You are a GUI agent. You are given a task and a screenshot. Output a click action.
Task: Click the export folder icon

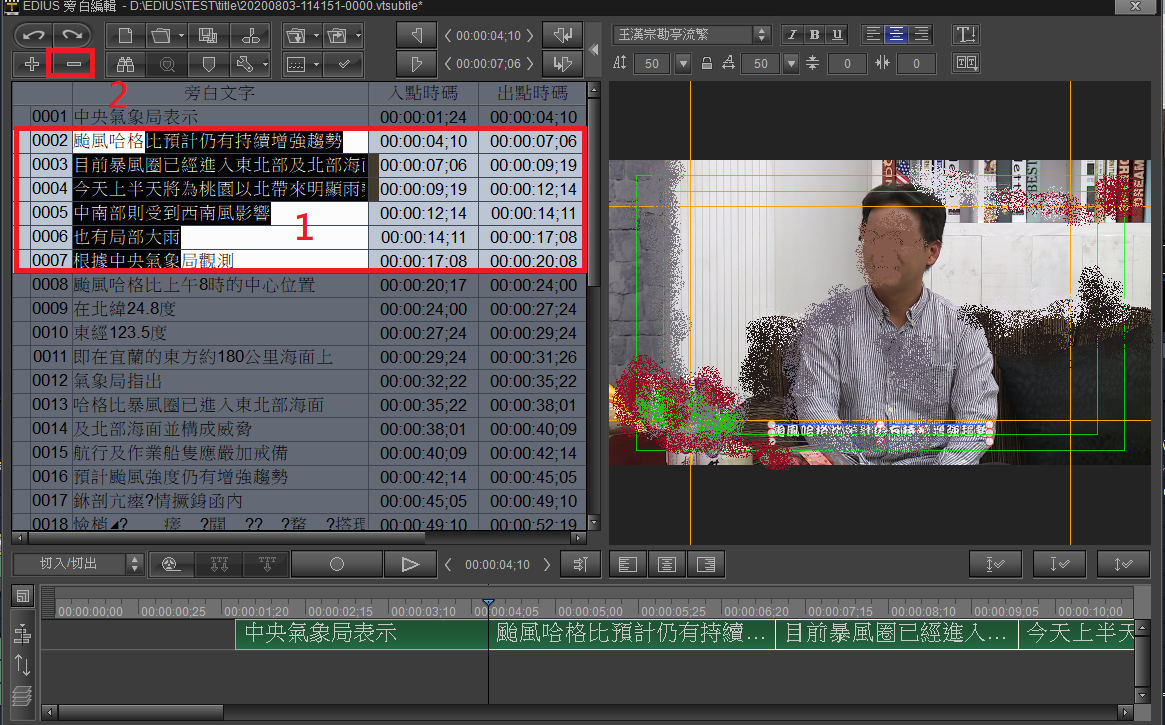337,35
